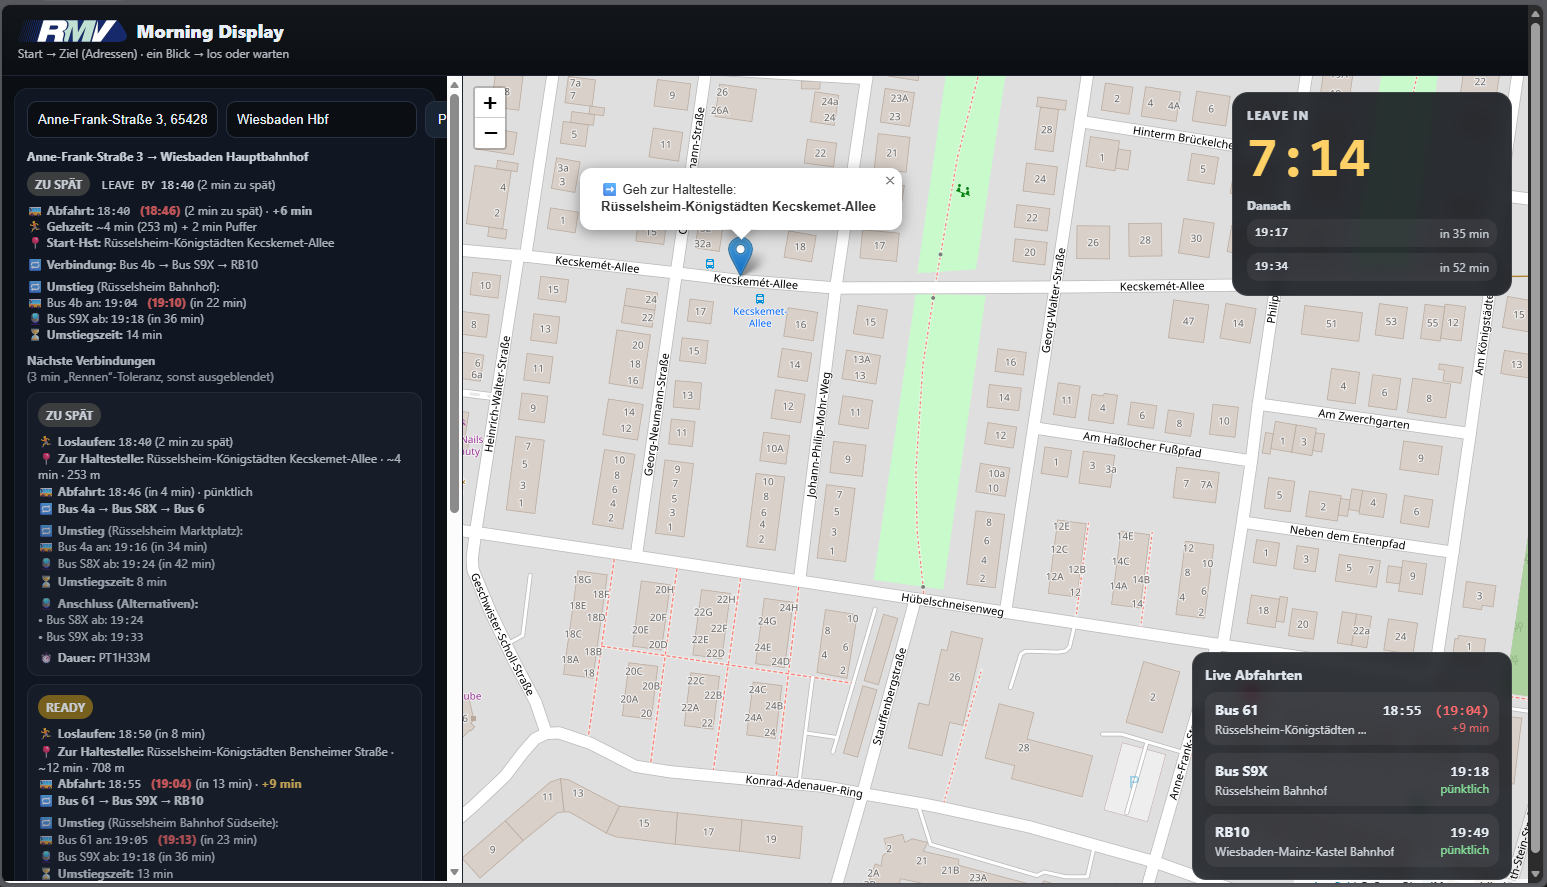Open the RB10 live departure to Wiesbaden-Mainz-Kastel
The width and height of the screenshot is (1547, 887).
(1351, 841)
